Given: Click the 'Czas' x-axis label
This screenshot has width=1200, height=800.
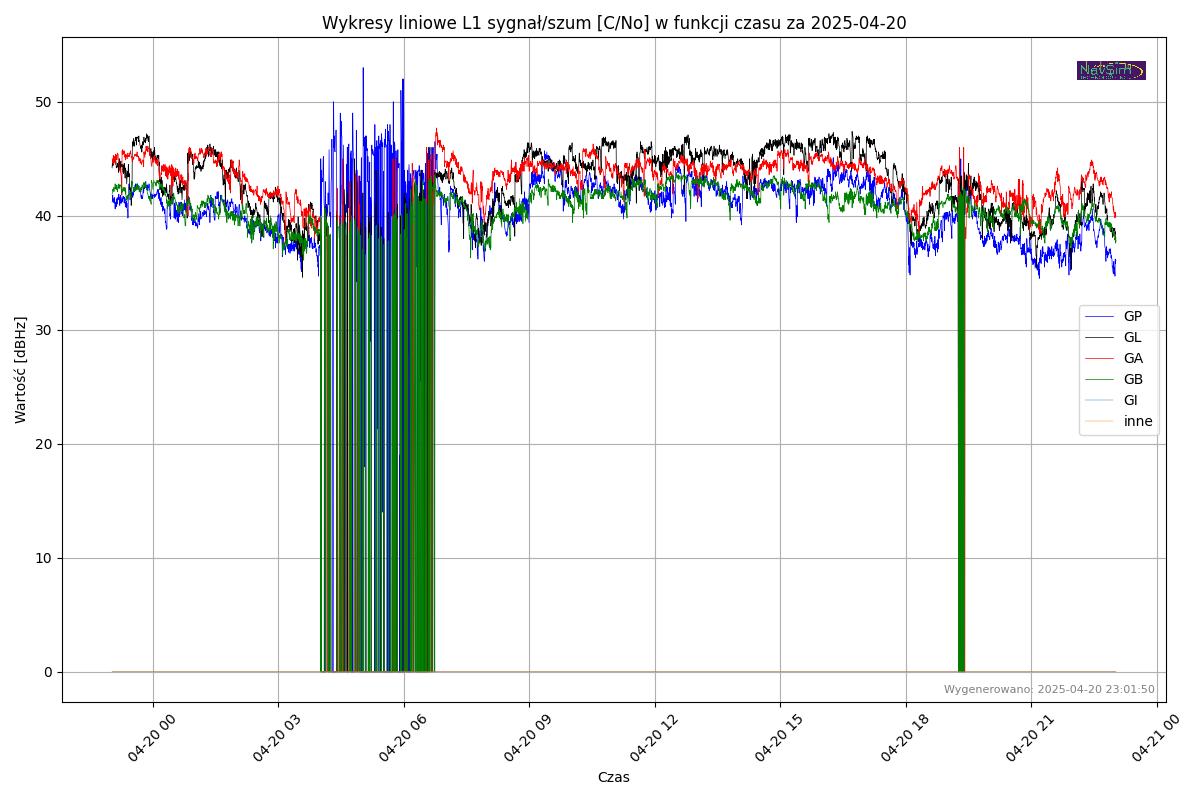Looking at the screenshot, I should pos(613,777).
